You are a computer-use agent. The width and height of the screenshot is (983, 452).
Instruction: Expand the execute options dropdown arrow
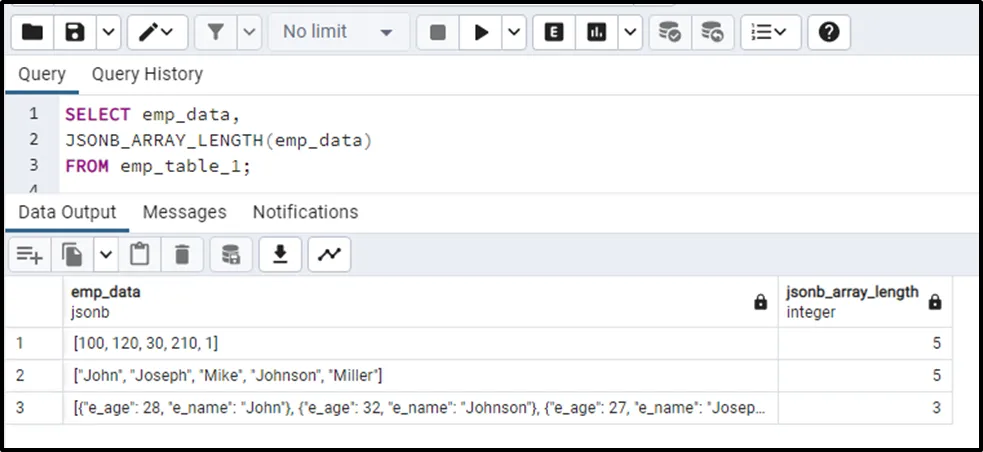pyautogui.click(x=514, y=32)
